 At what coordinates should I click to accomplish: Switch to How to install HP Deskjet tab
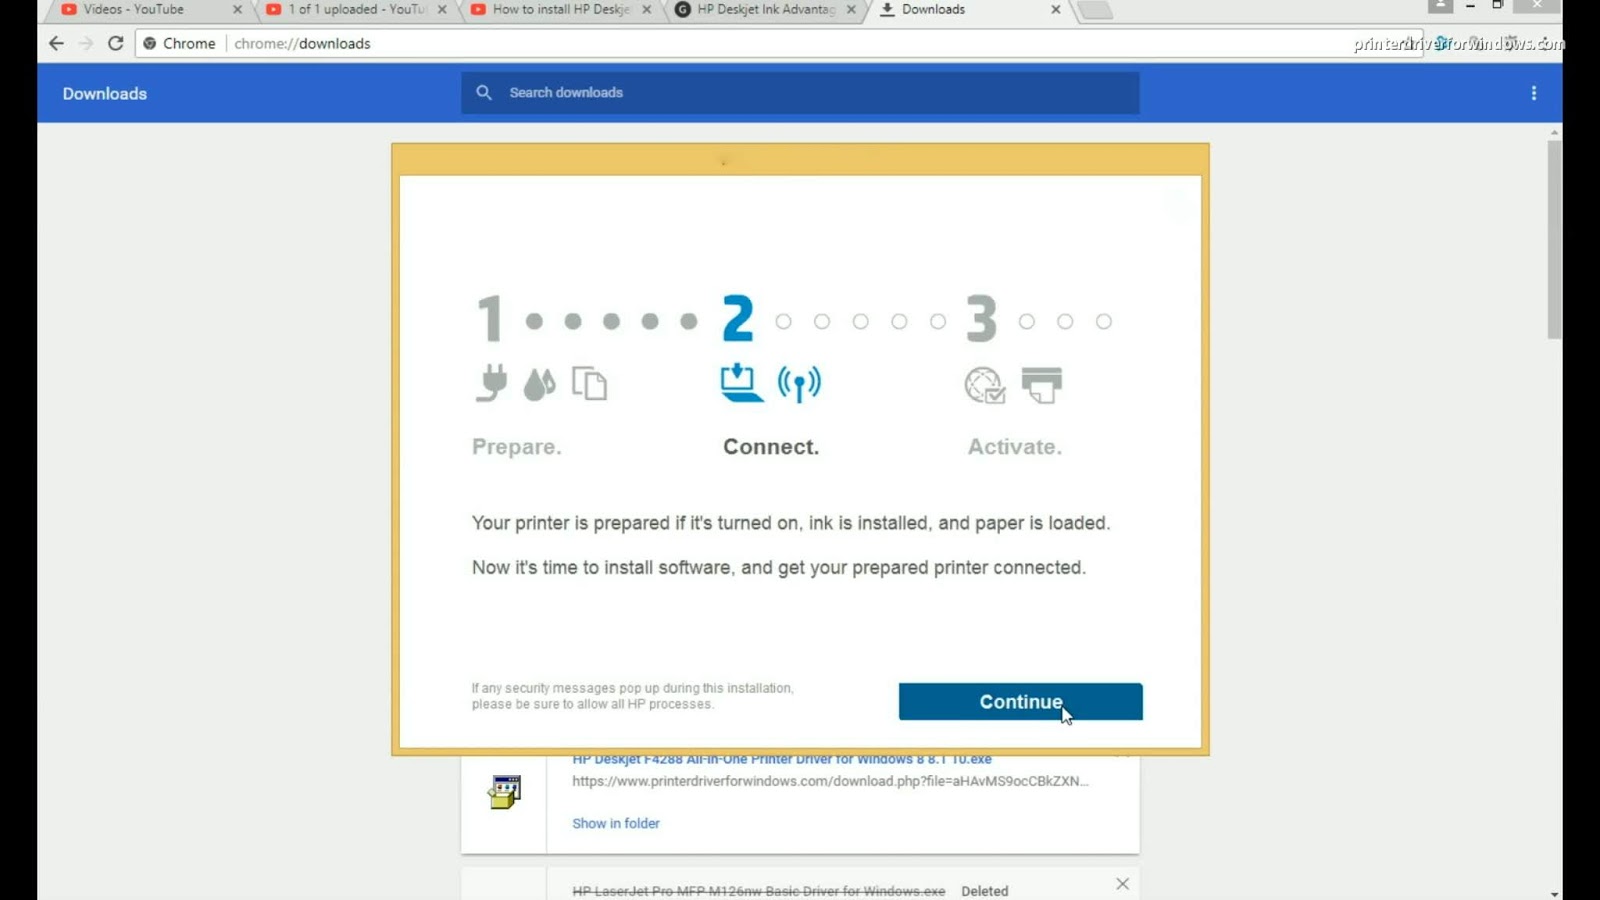pos(560,9)
